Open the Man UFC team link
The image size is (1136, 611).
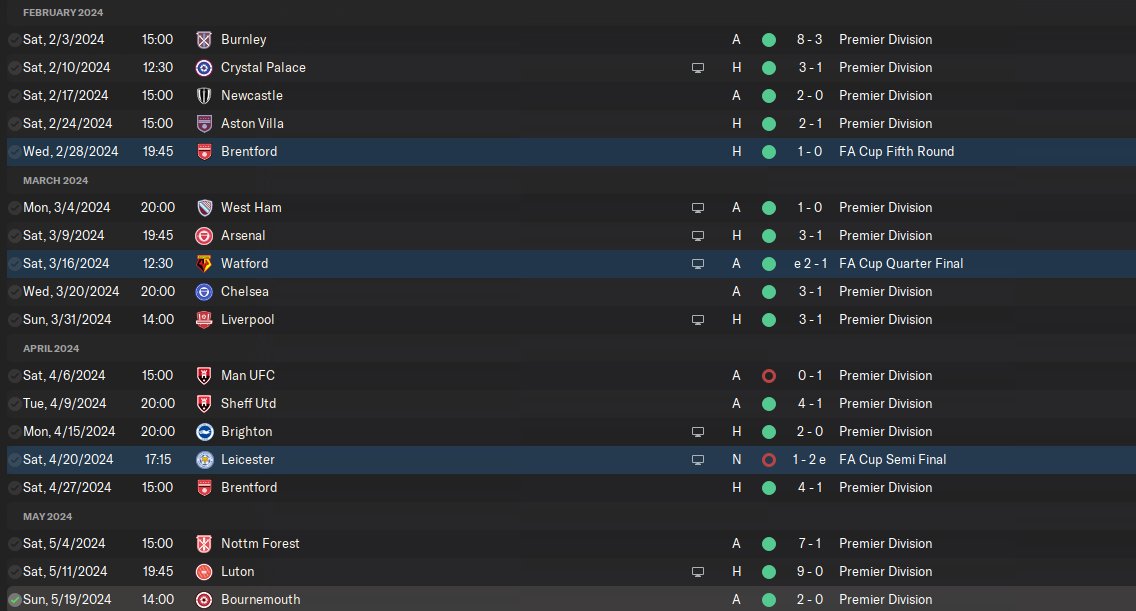[x=247, y=376]
